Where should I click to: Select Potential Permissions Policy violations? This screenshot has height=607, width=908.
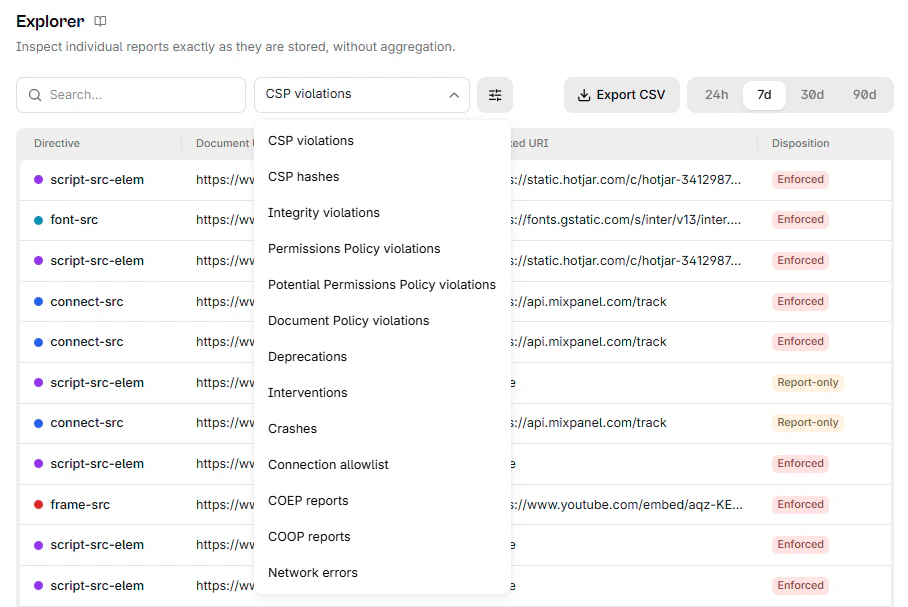point(382,284)
